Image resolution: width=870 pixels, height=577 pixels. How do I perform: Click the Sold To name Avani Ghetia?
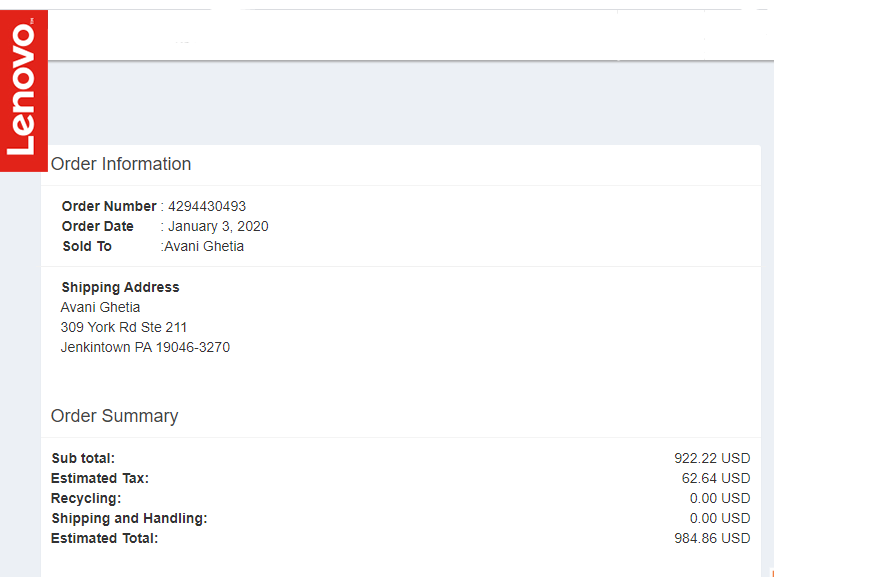[x=204, y=246]
